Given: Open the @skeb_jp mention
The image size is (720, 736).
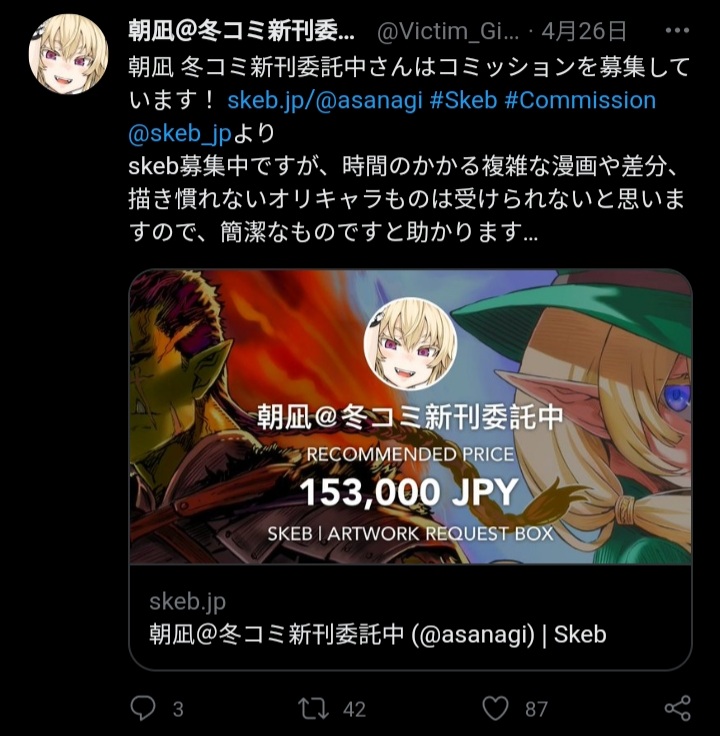Looking at the screenshot, I should tap(180, 134).
